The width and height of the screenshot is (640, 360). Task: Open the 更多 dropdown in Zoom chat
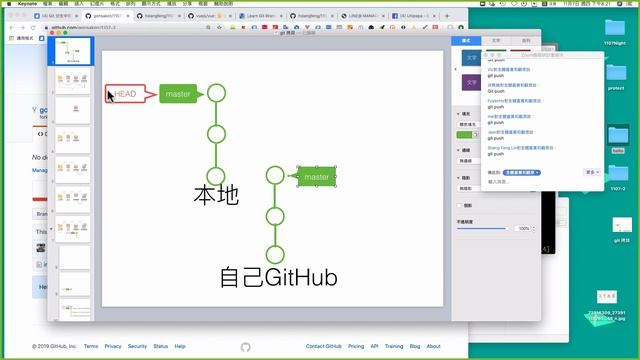592,172
